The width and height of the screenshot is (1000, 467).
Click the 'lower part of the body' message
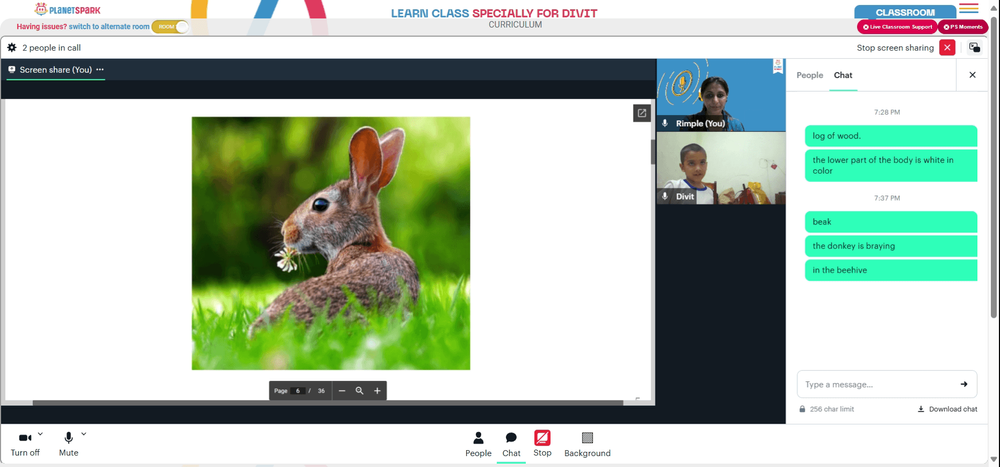pos(891,165)
